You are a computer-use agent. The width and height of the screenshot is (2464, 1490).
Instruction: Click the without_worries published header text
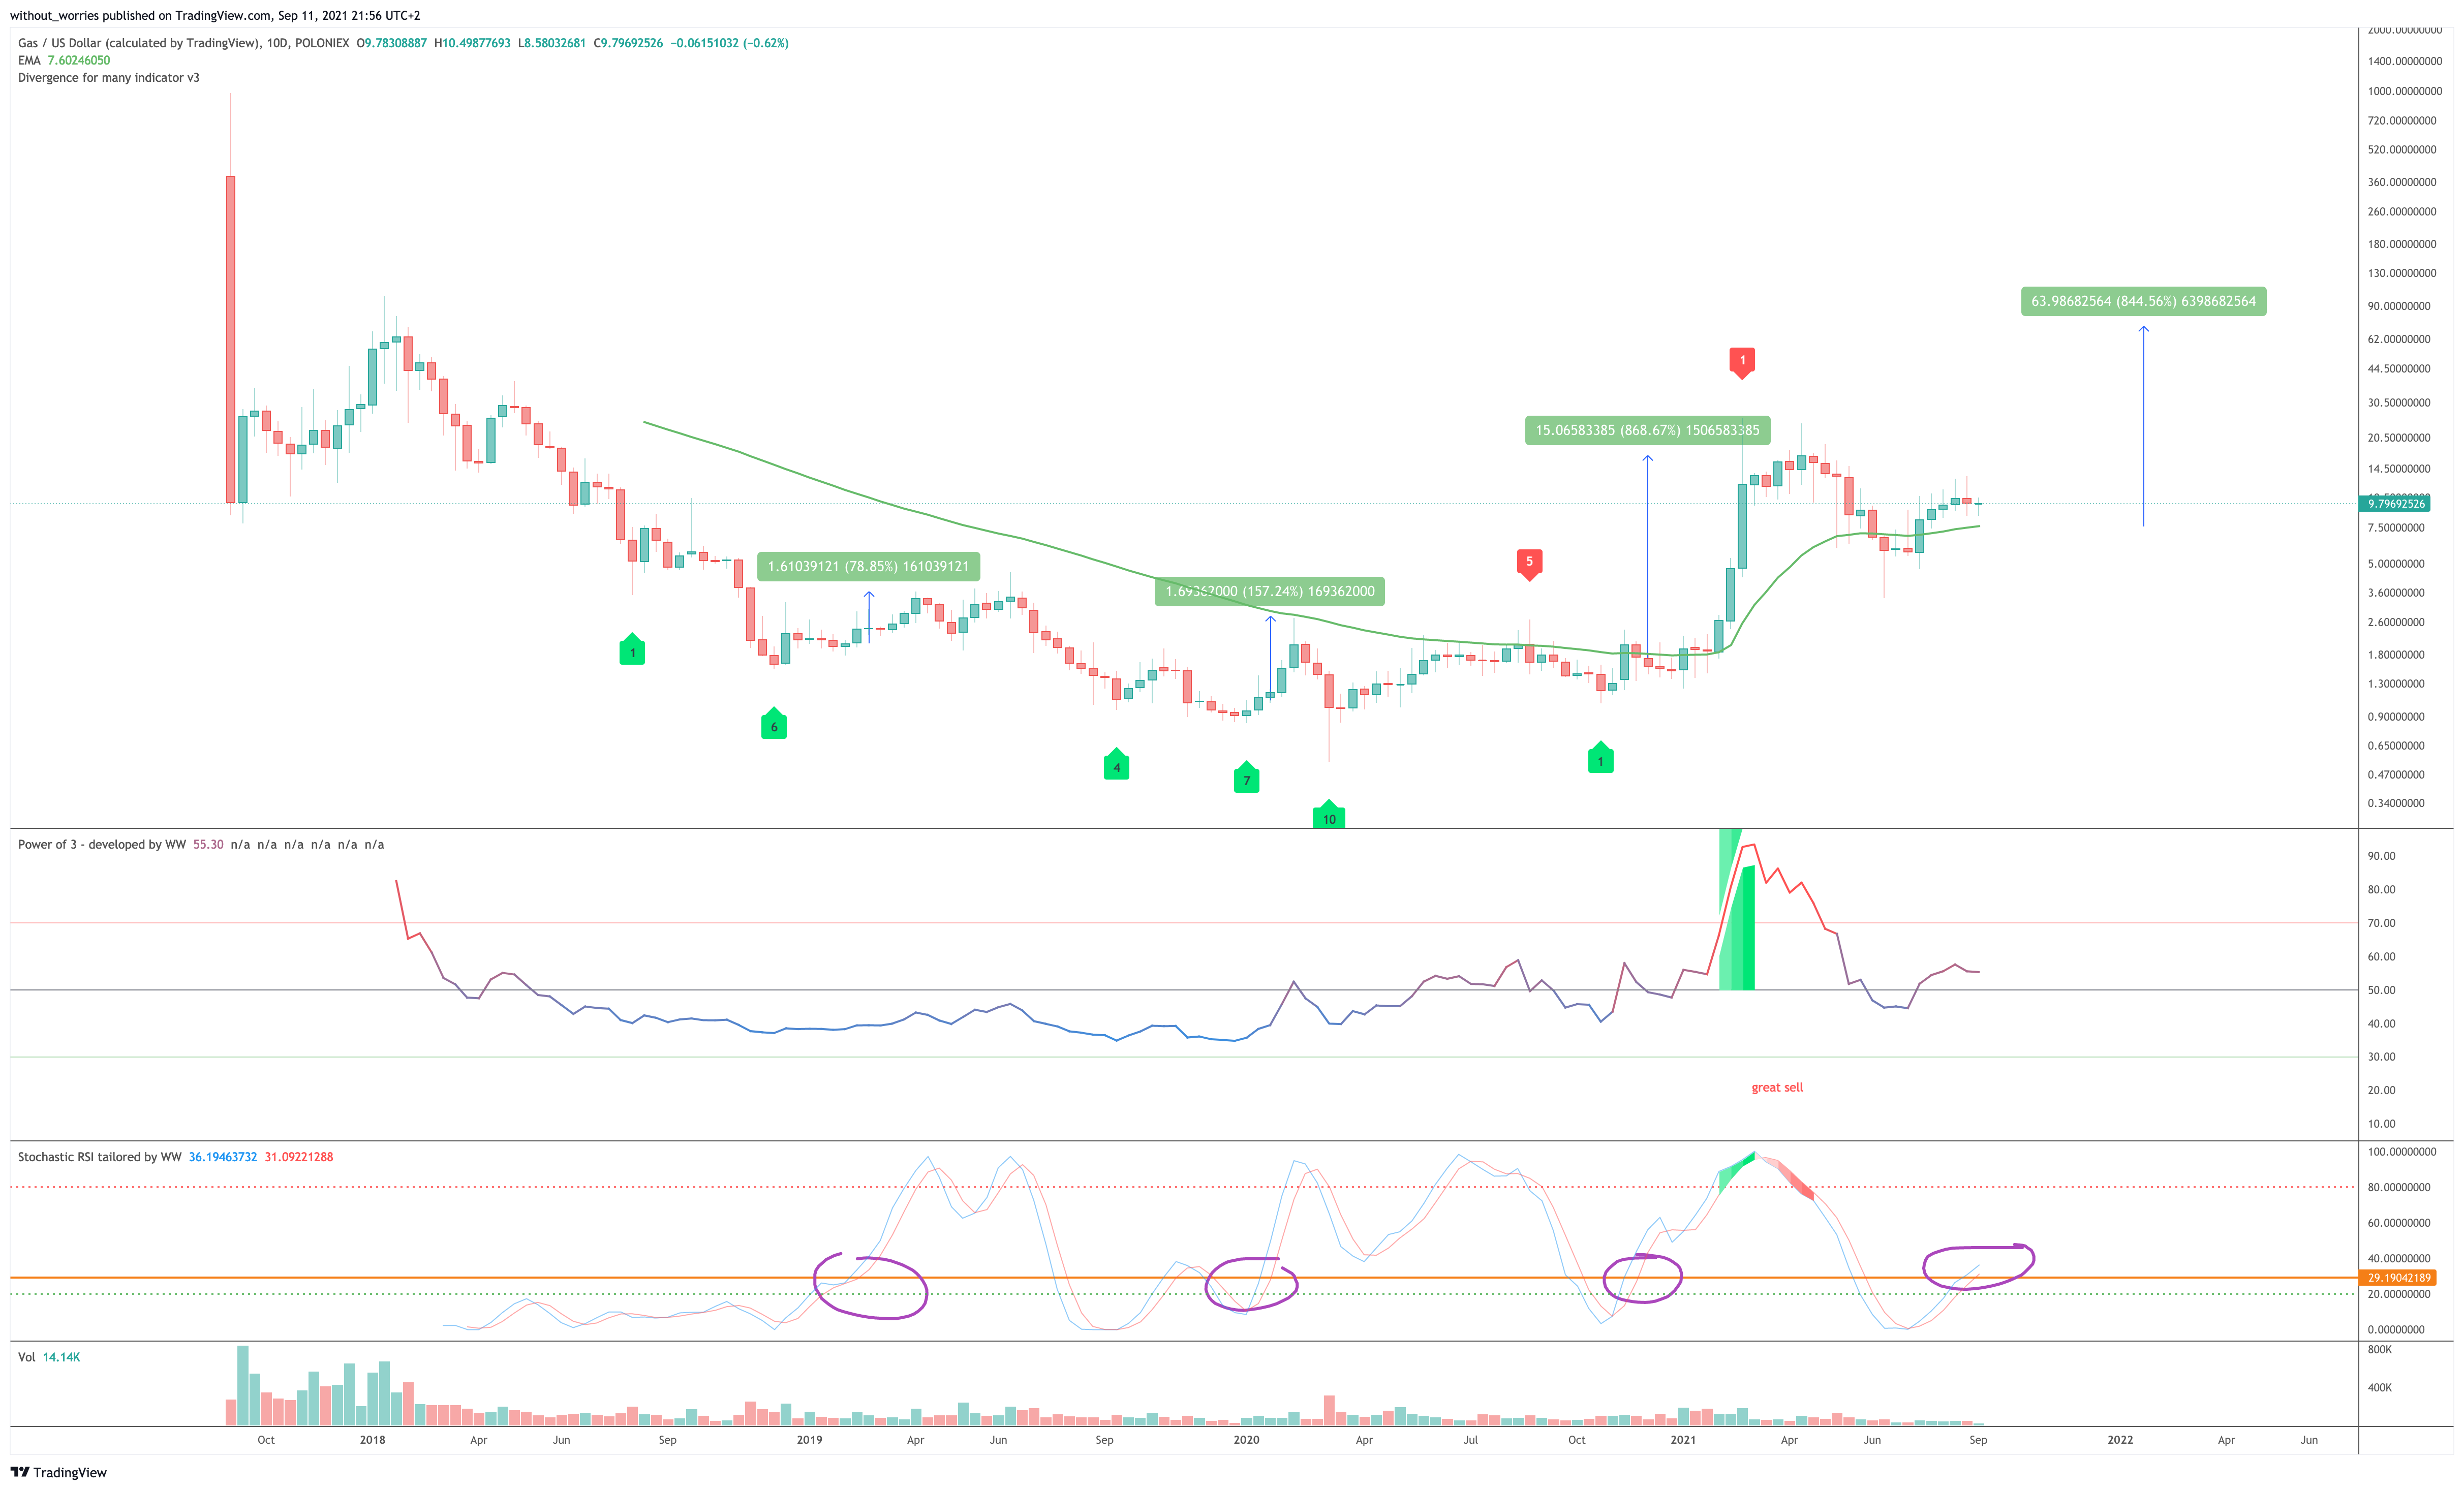215,15
